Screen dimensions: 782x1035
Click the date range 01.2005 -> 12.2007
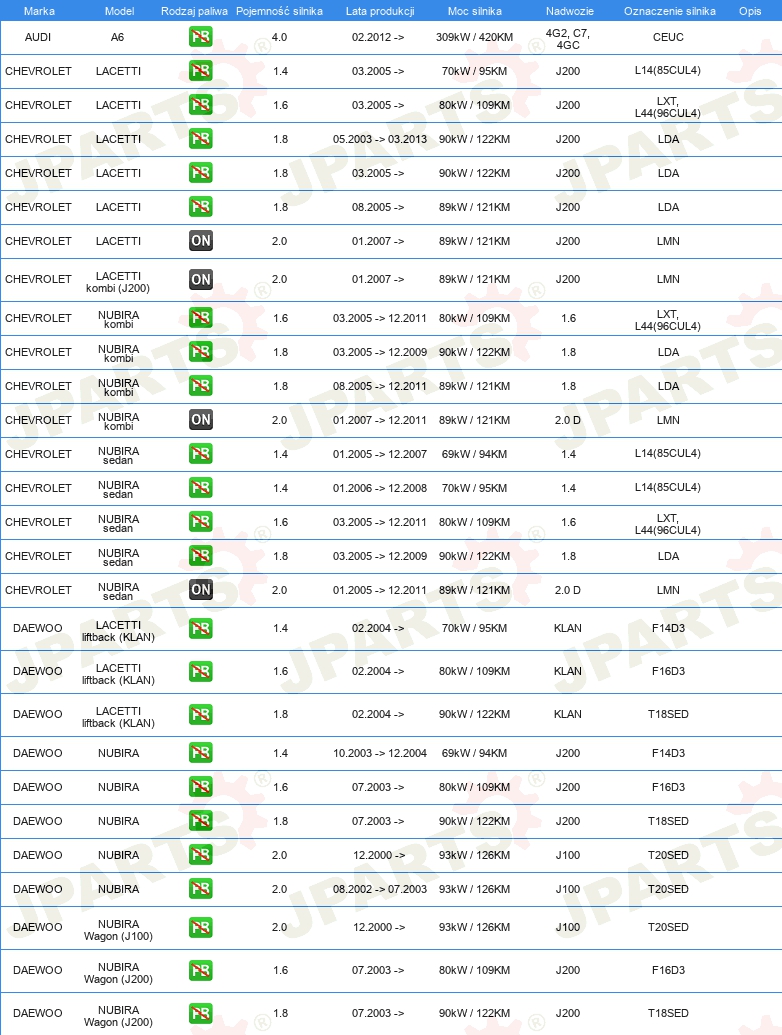click(x=380, y=454)
